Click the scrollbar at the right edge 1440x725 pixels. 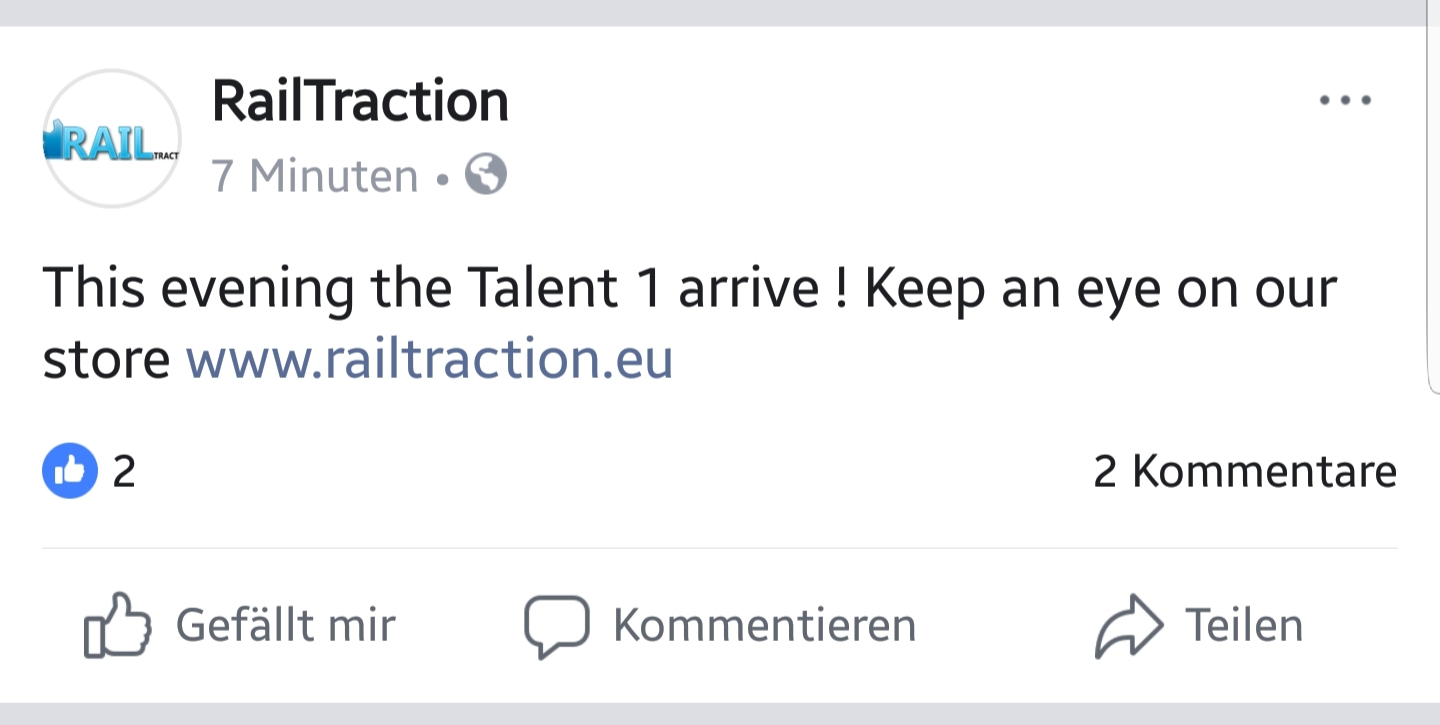(x=1432, y=200)
